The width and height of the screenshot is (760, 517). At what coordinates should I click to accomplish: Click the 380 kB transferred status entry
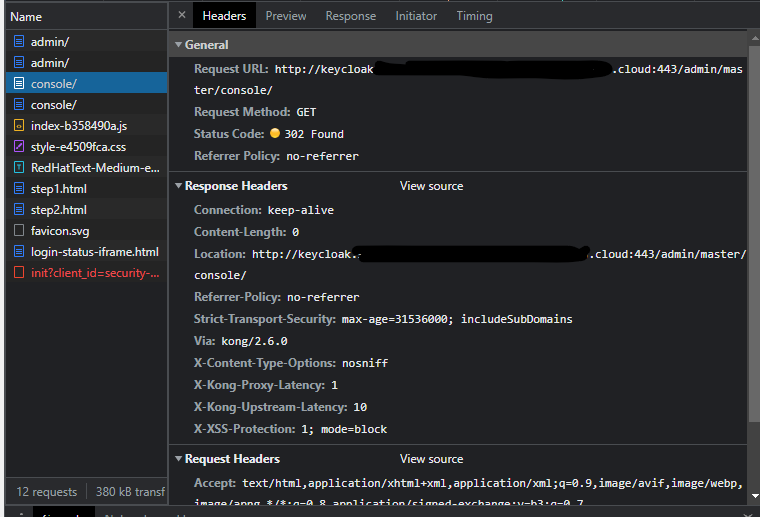tap(130, 492)
